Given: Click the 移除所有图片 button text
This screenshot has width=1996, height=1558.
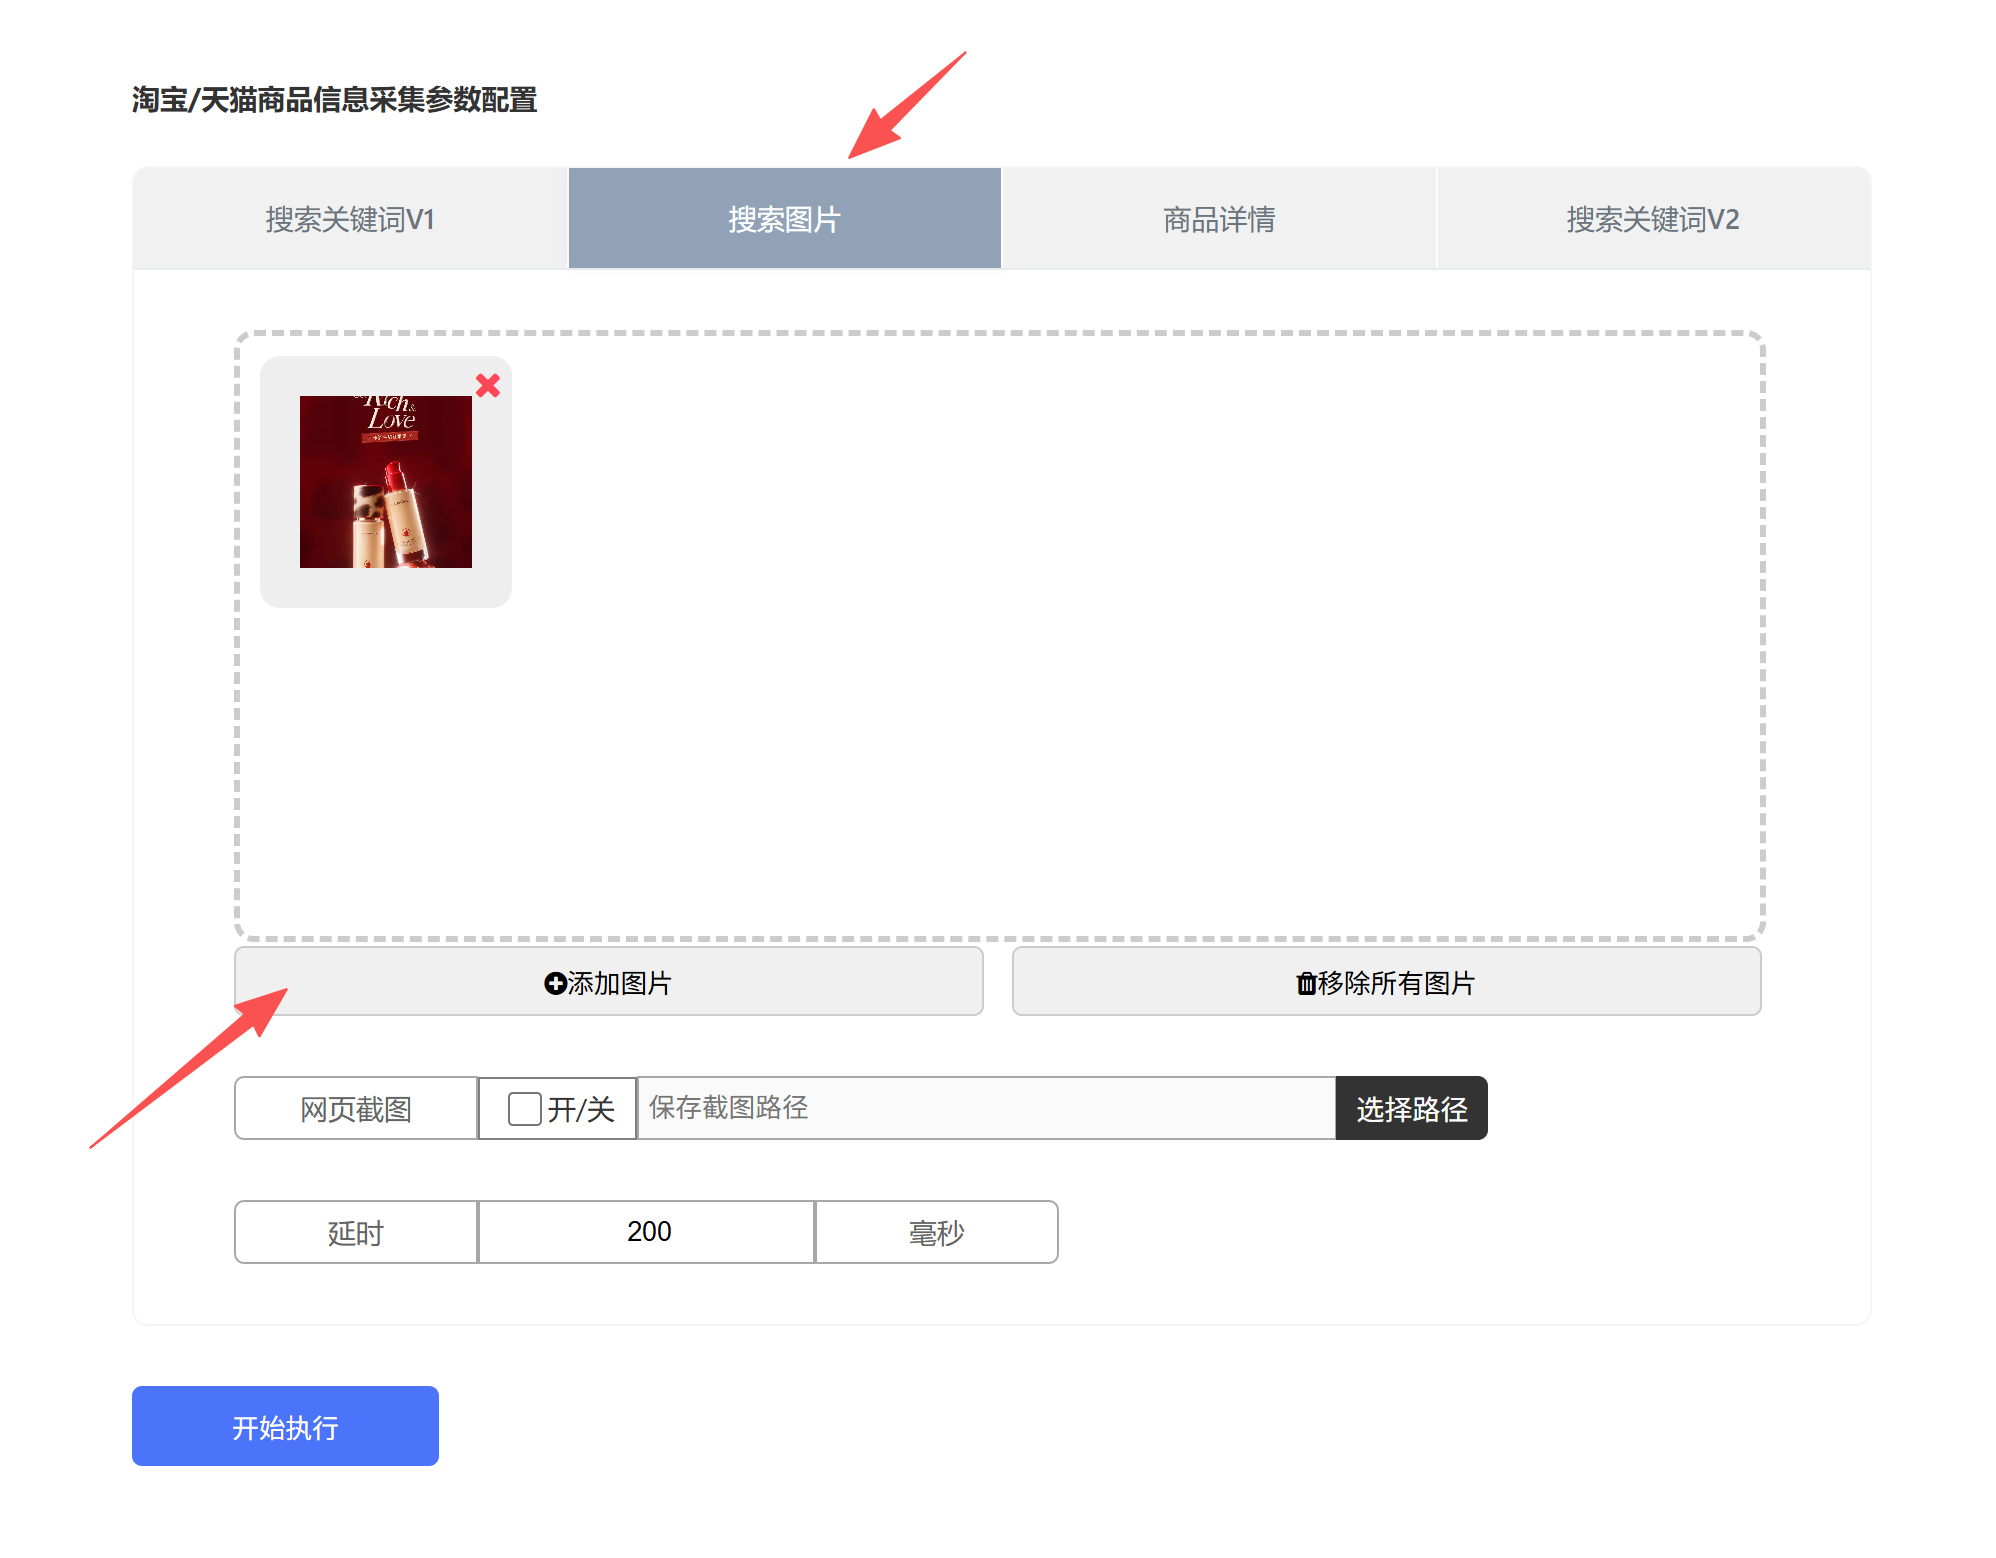Looking at the screenshot, I should [x=1396, y=983].
